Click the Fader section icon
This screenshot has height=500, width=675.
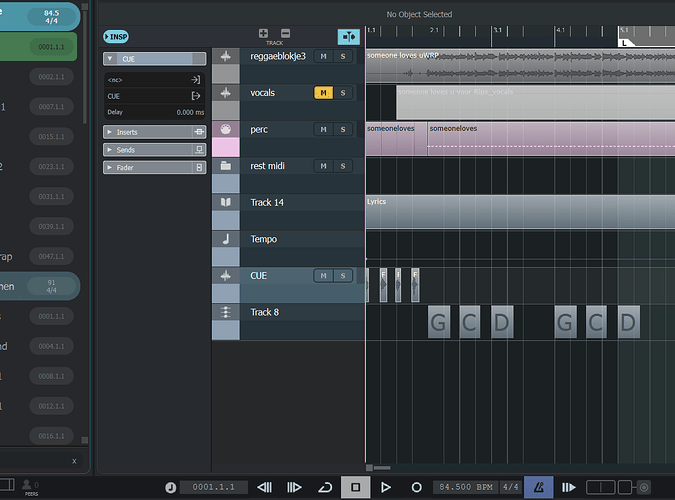[x=199, y=168]
